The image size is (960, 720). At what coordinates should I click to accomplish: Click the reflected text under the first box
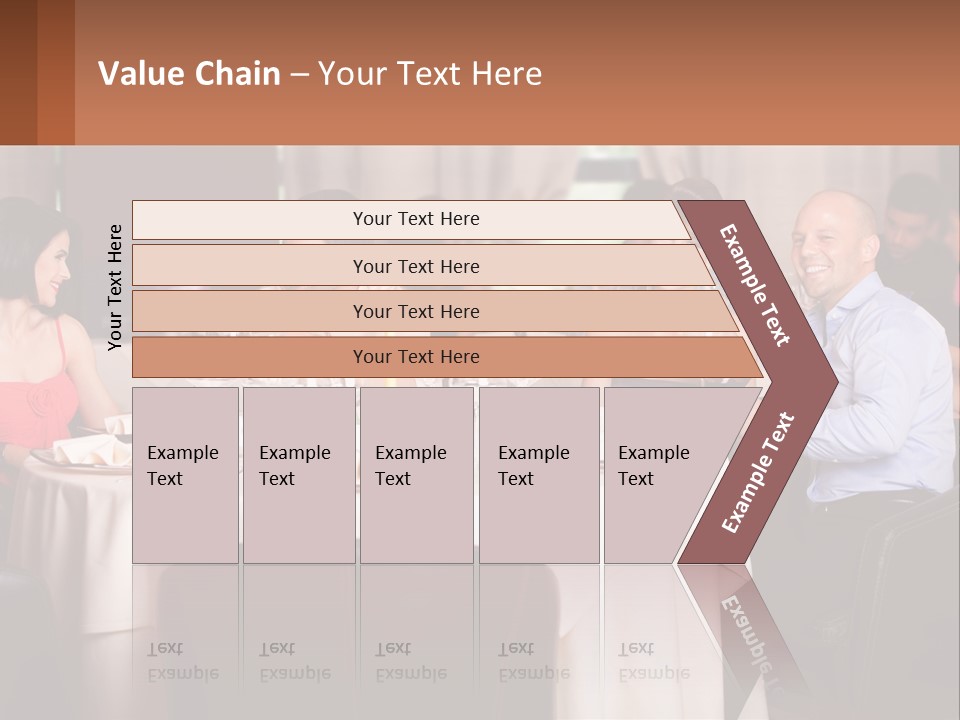(183, 661)
